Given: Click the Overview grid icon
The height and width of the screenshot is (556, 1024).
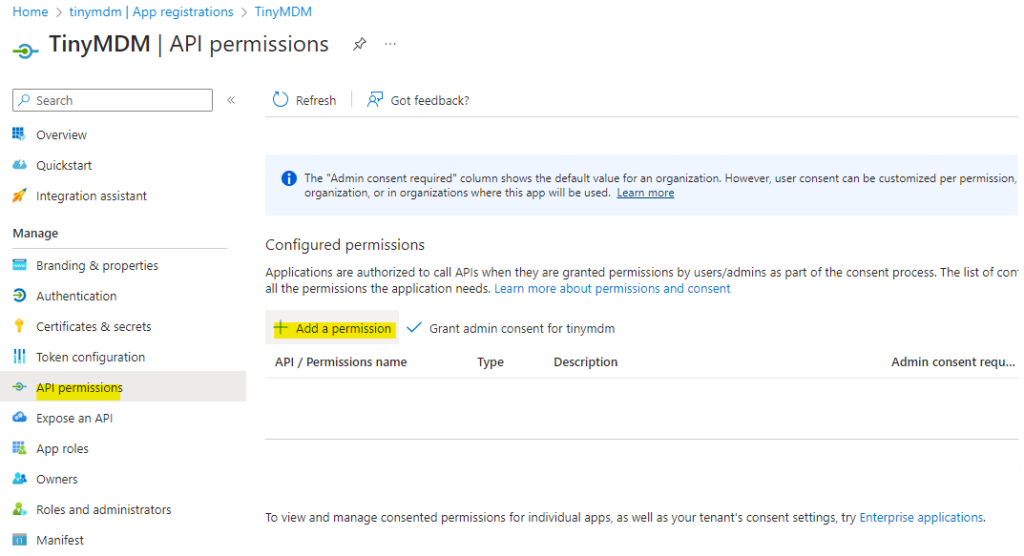Looking at the screenshot, I should click(19, 135).
